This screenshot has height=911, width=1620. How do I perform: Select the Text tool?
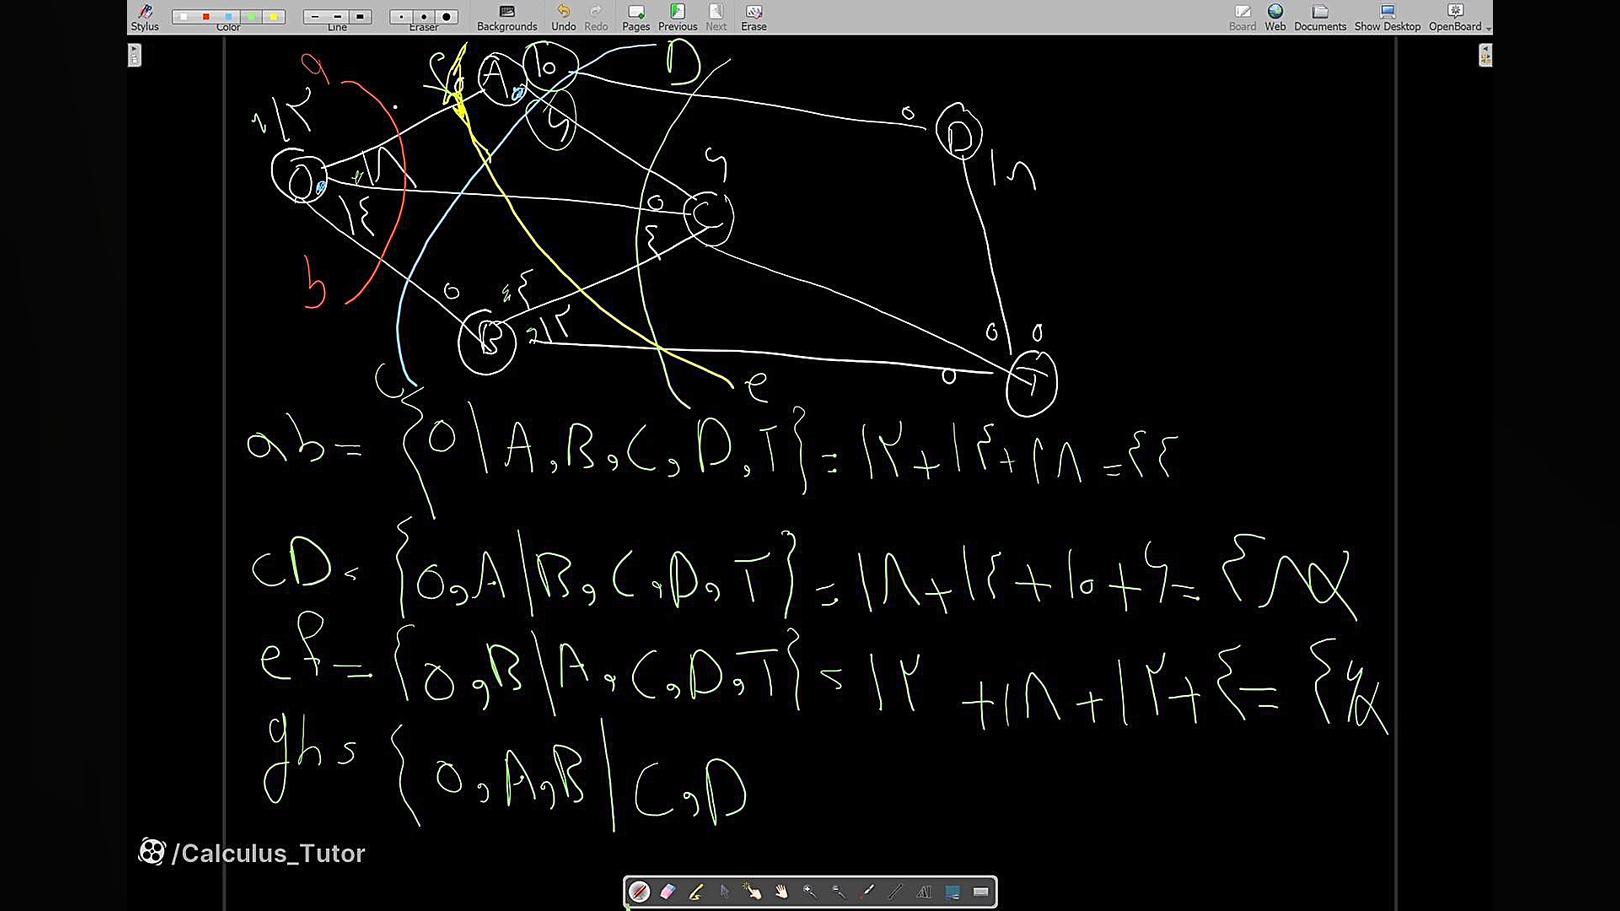point(923,891)
